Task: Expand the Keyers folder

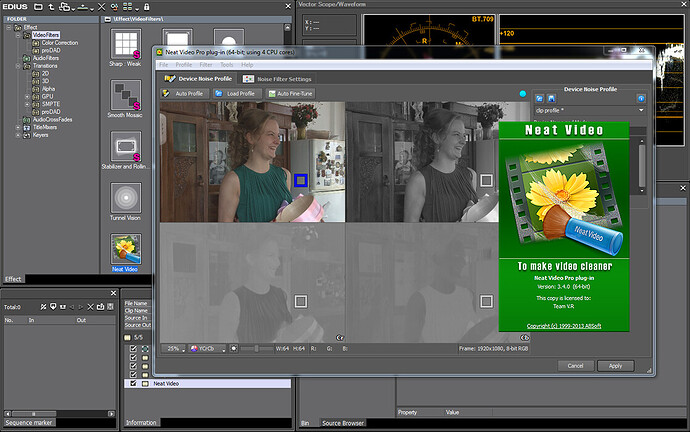Action: (18, 135)
